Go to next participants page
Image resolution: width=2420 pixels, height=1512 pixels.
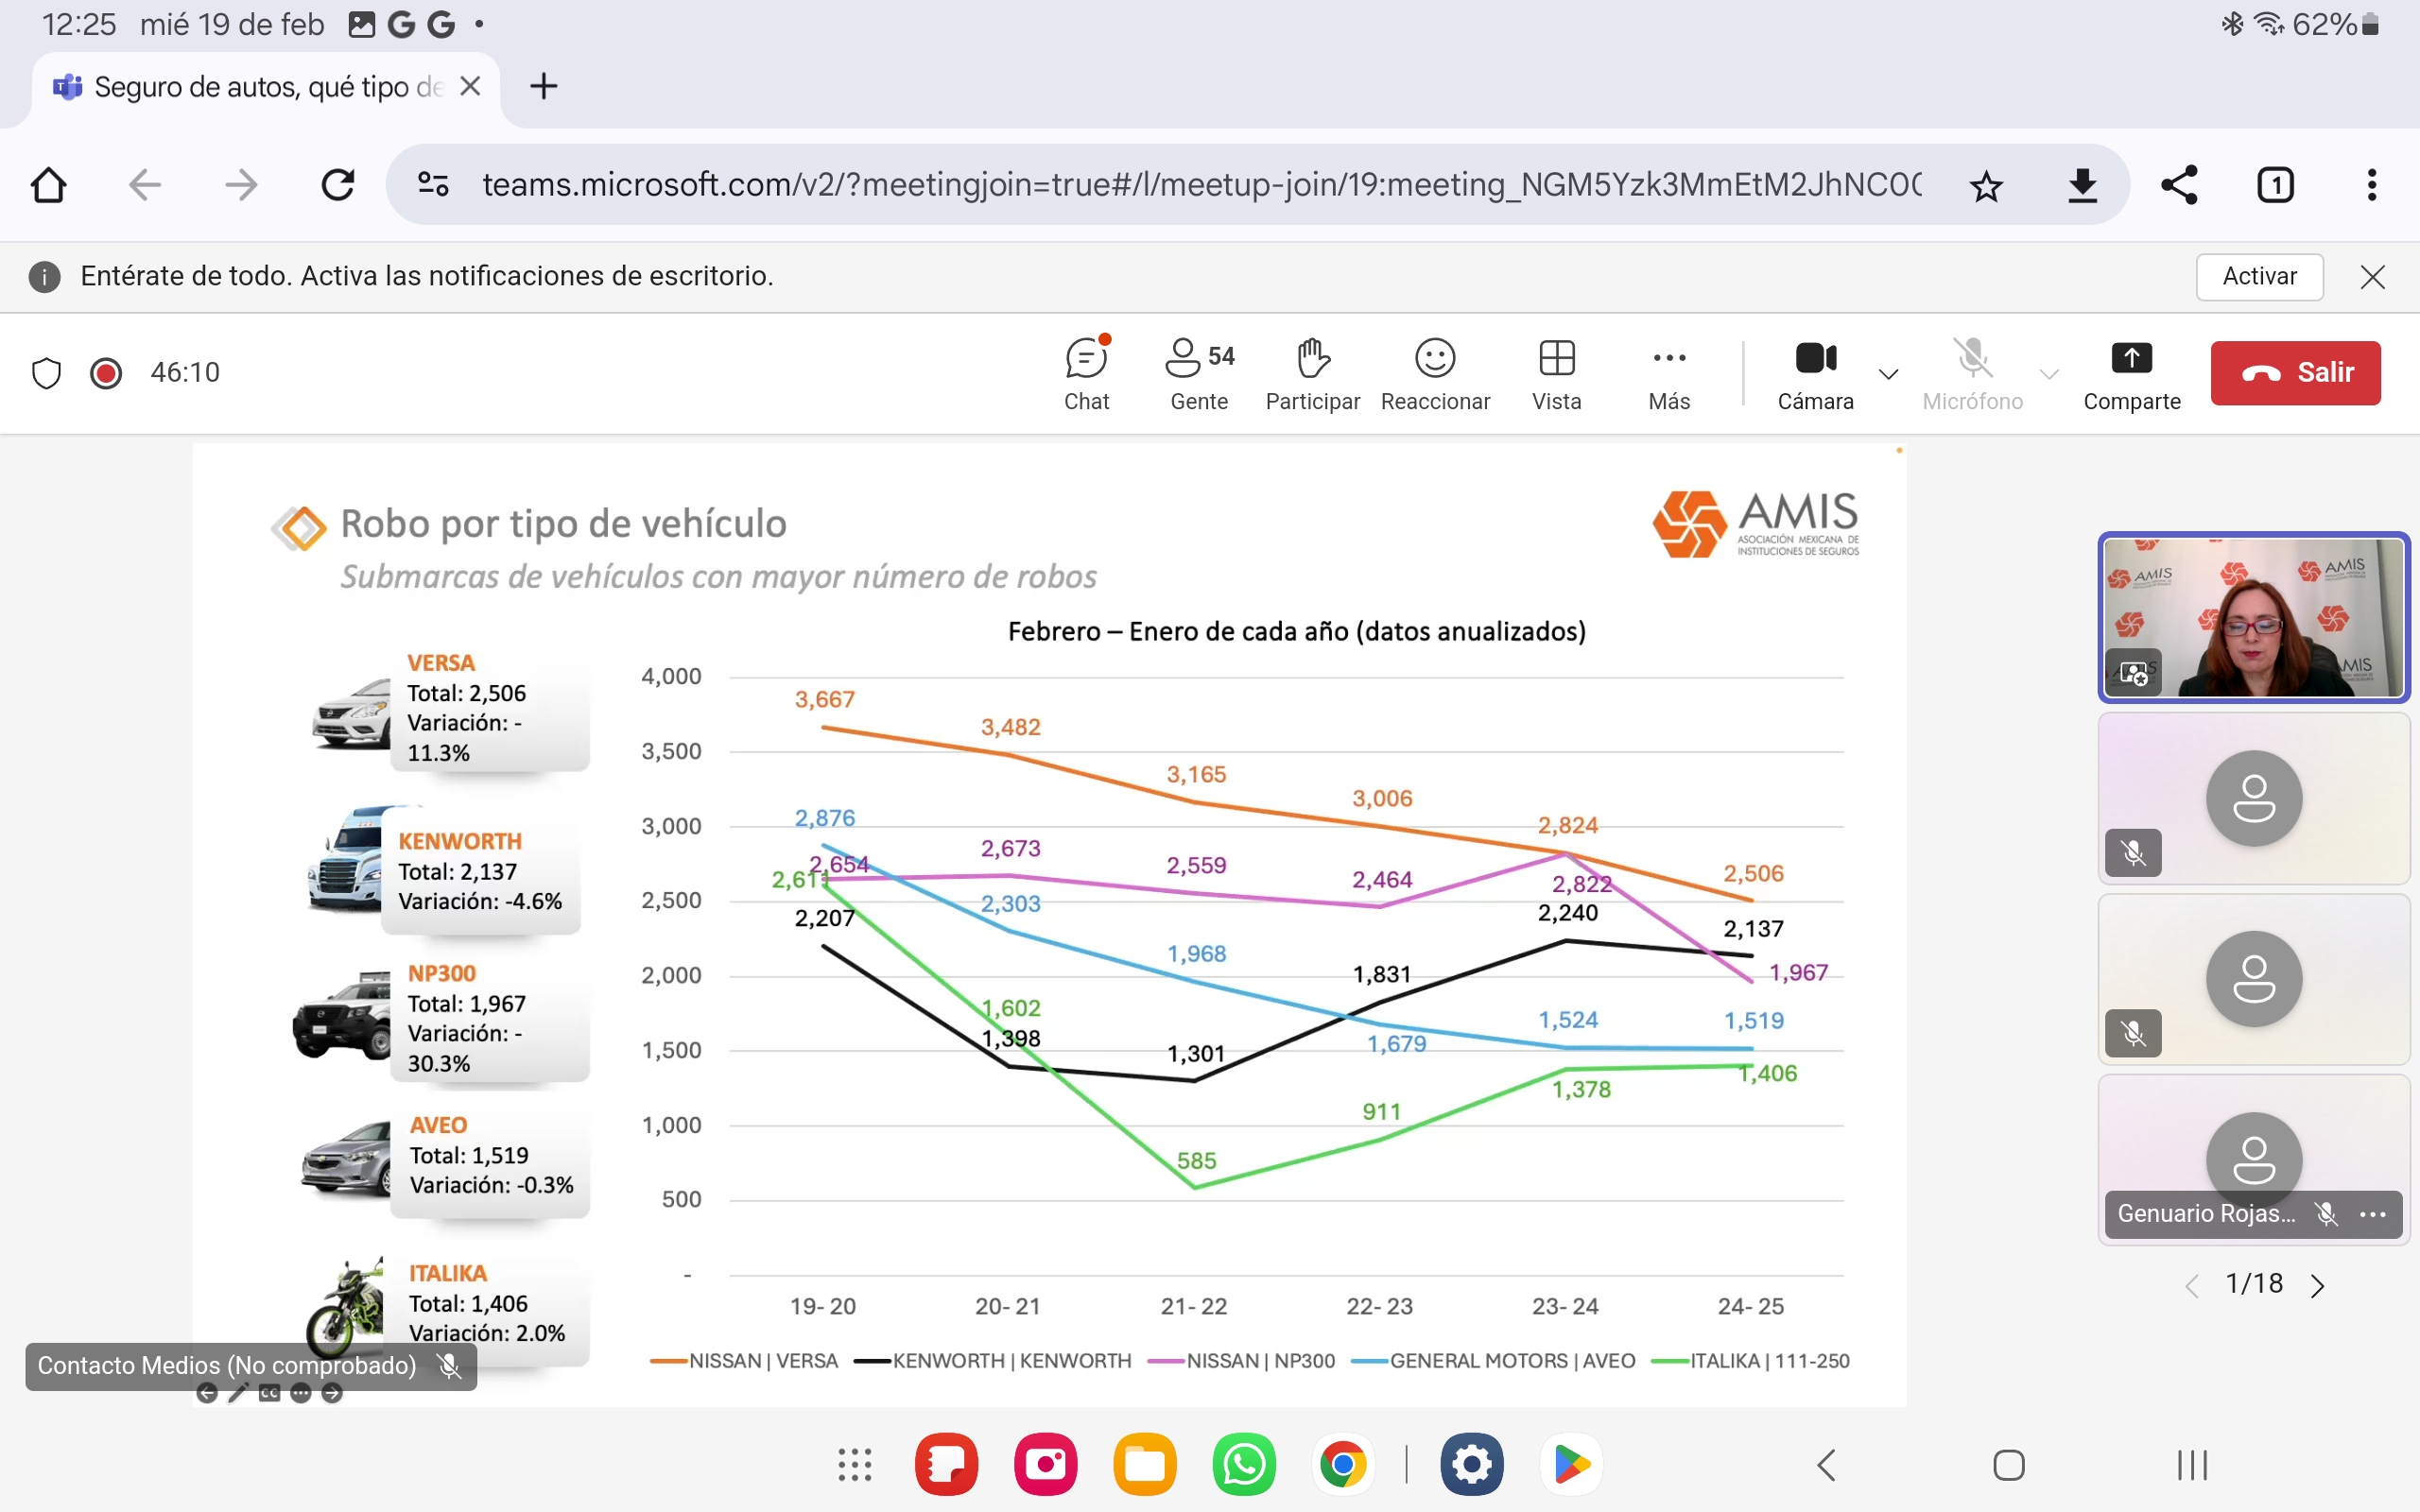[x=2318, y=1286]
